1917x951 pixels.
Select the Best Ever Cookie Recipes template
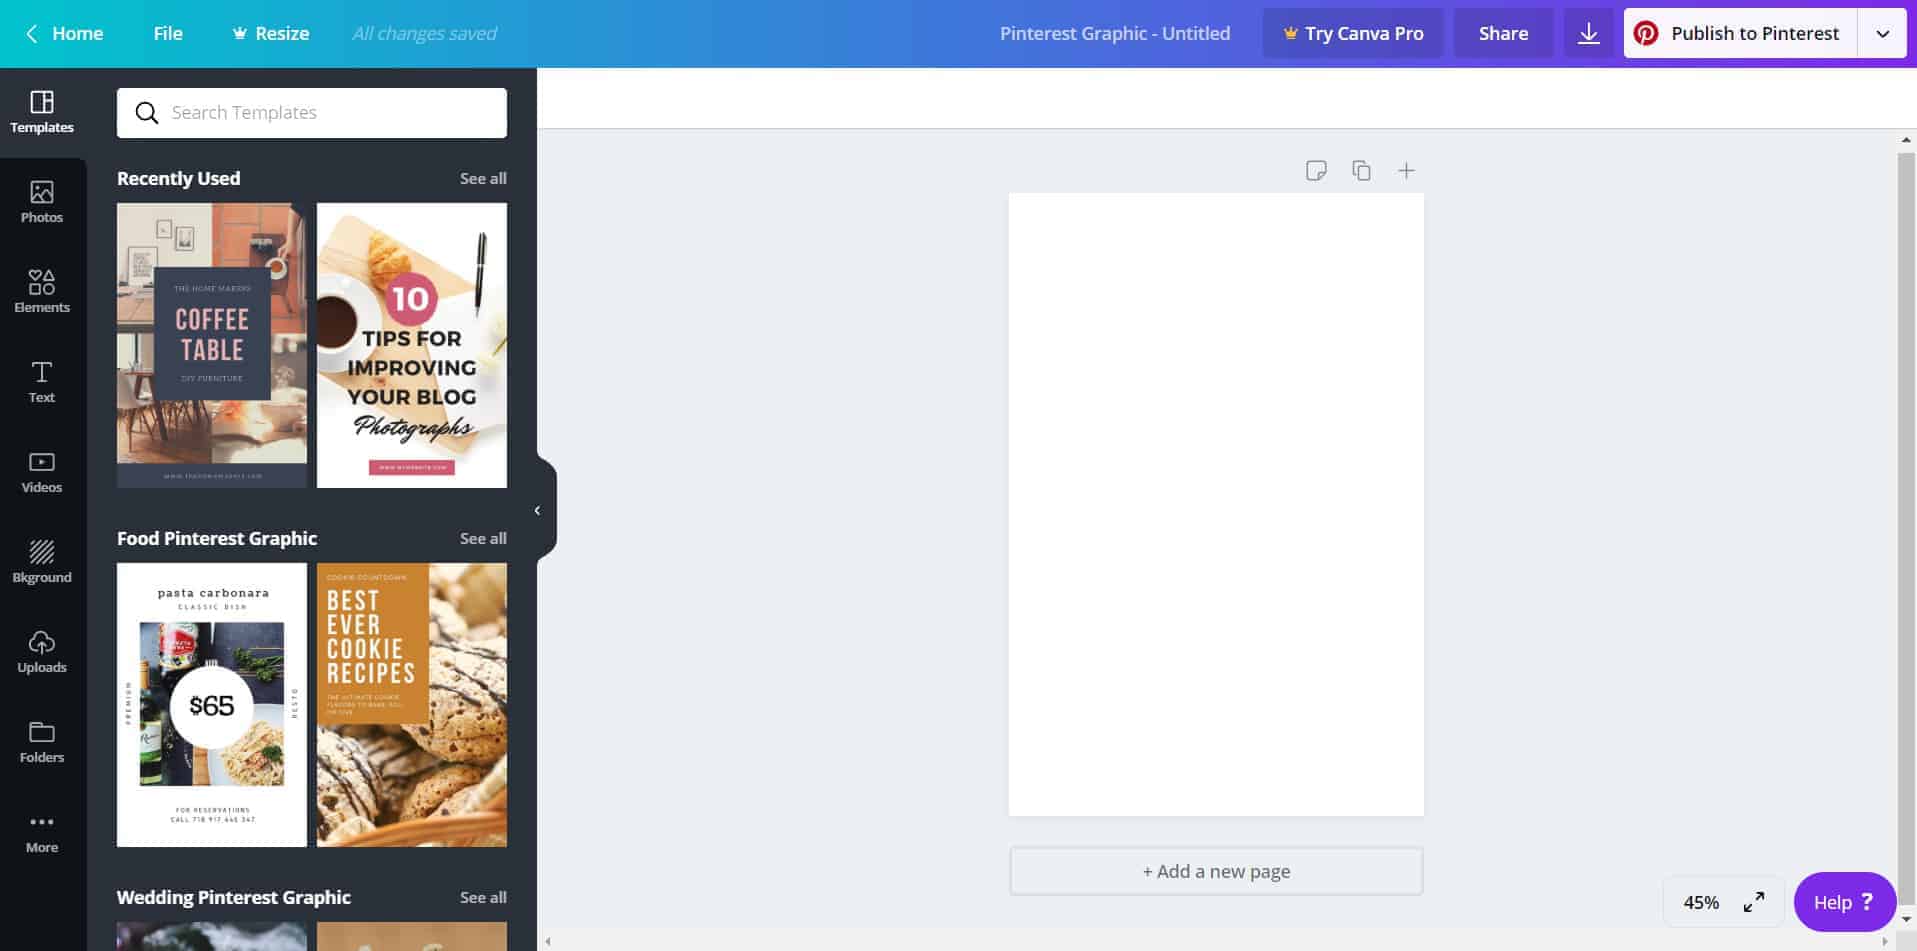(412, 705)
